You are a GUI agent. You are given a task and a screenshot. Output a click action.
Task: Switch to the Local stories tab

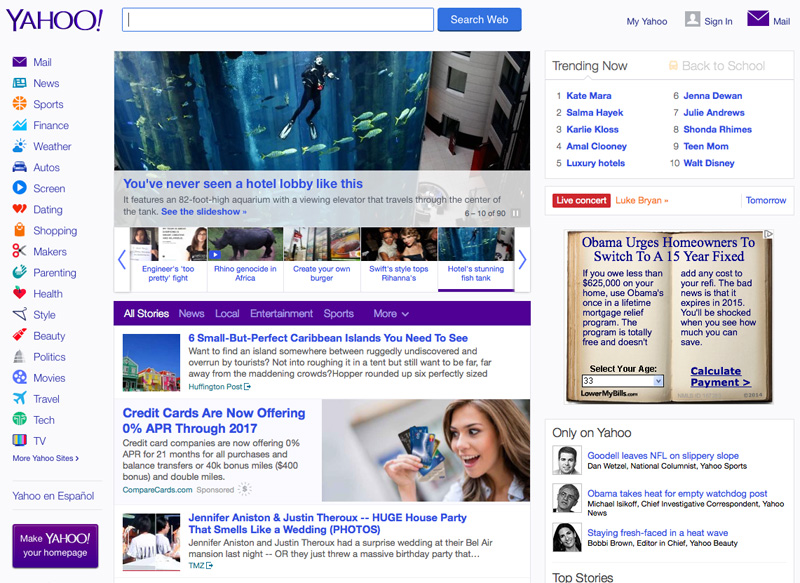click(x=227, y=314)
